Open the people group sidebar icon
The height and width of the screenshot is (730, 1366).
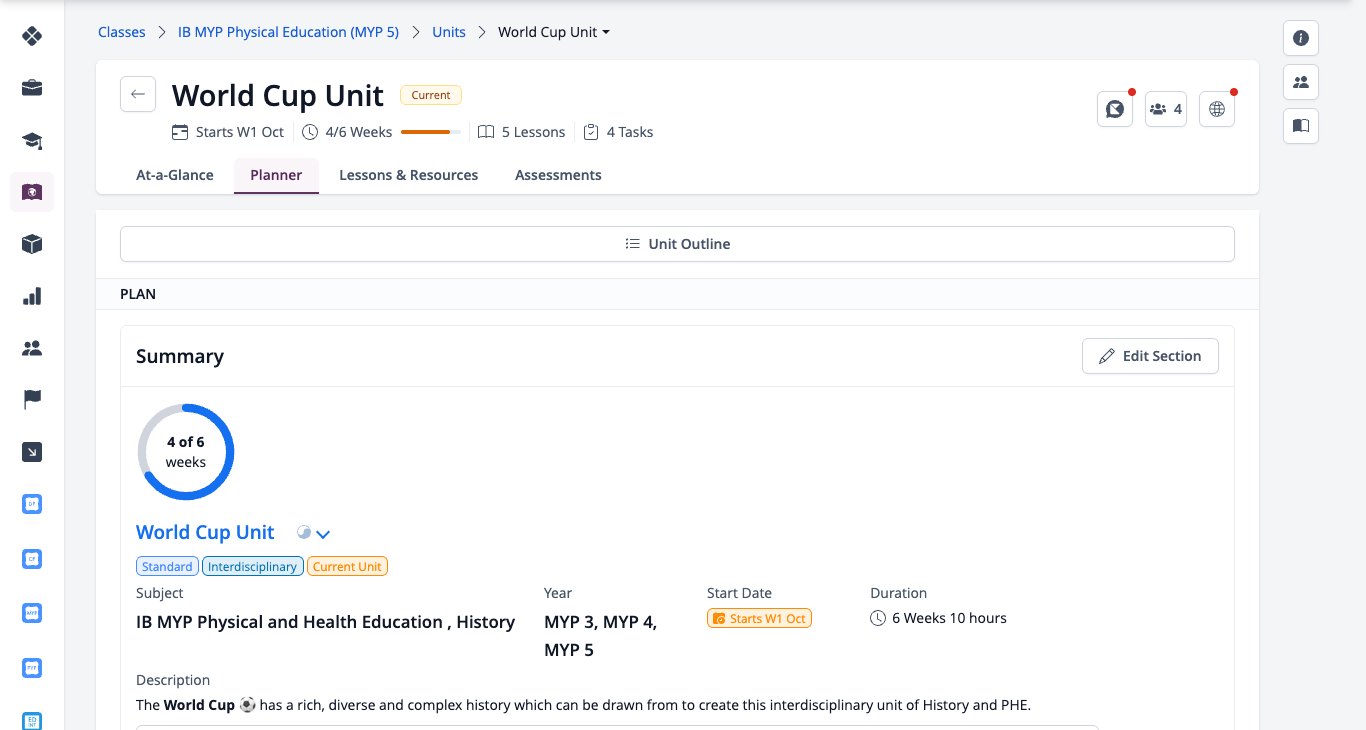click(x=32, y=348)
